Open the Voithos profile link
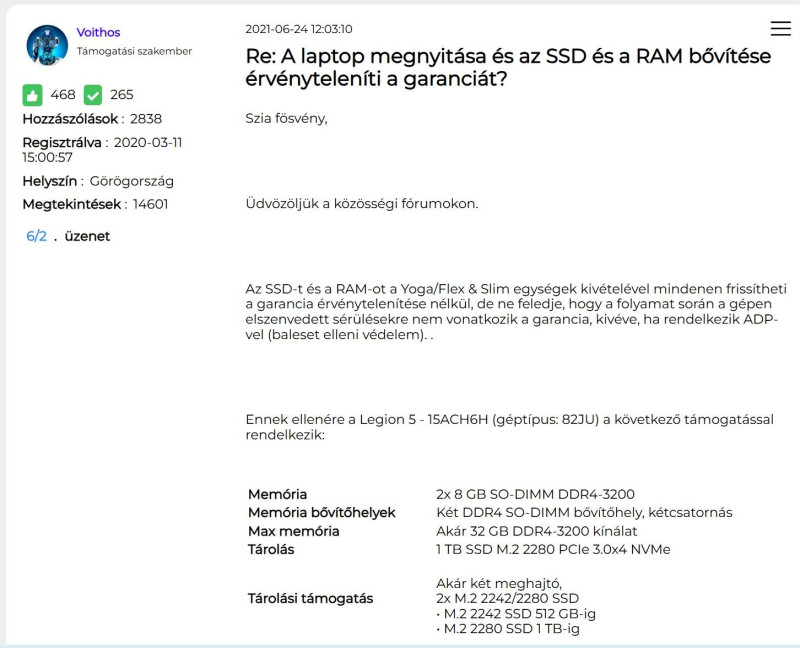 98,32
